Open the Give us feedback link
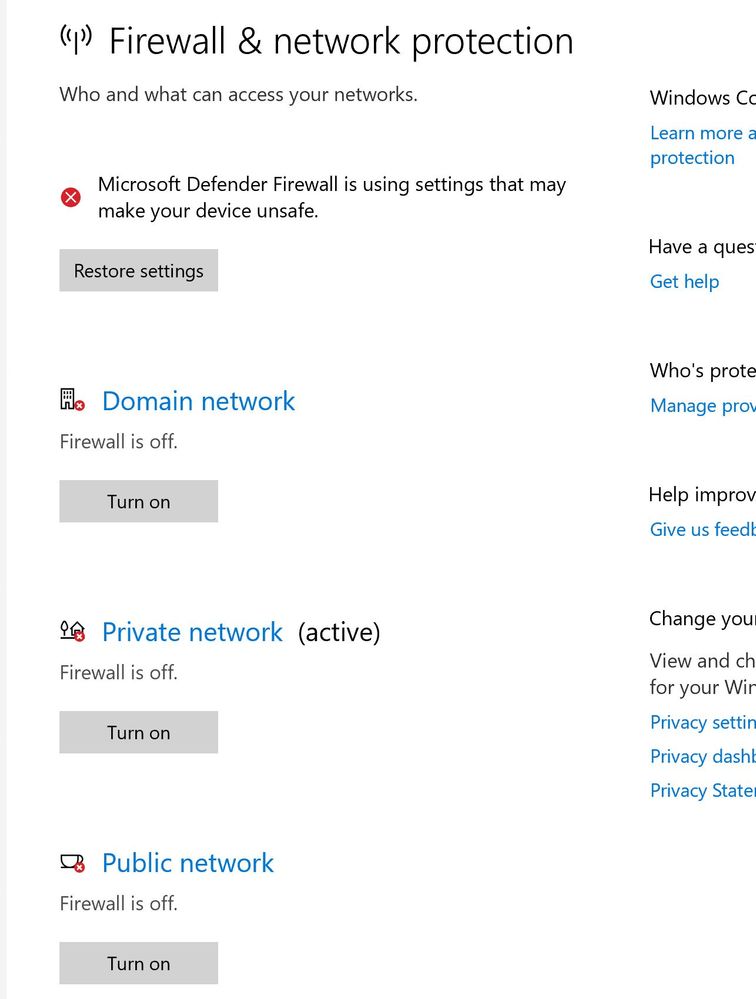Image resolution: width=756 pixels, height=999 pixels. click(703, 529)
